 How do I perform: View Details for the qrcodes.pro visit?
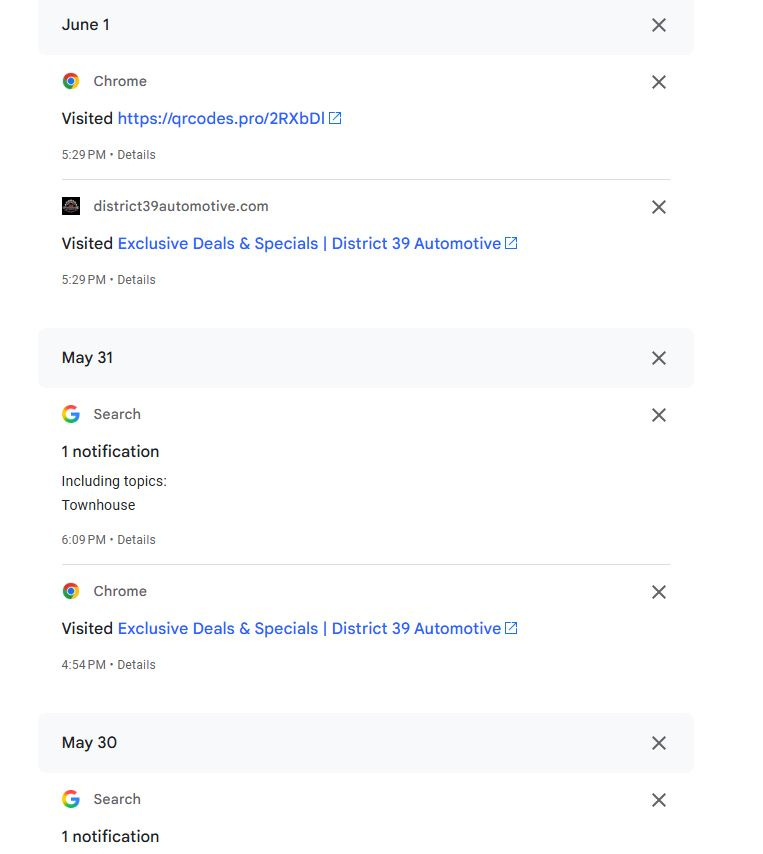coord(136,155)
